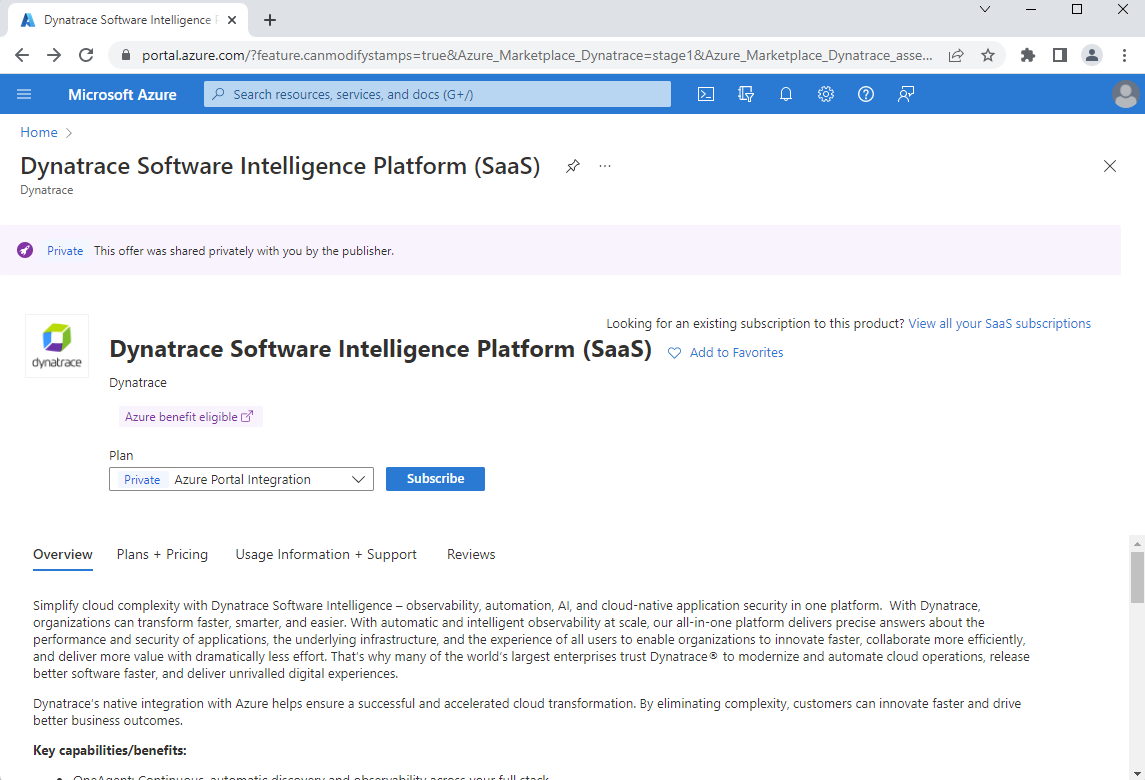Close the Dynatrace marketplace blade
The width and height of the screenshot is (1145, 780).
(x=1110, y=166)
